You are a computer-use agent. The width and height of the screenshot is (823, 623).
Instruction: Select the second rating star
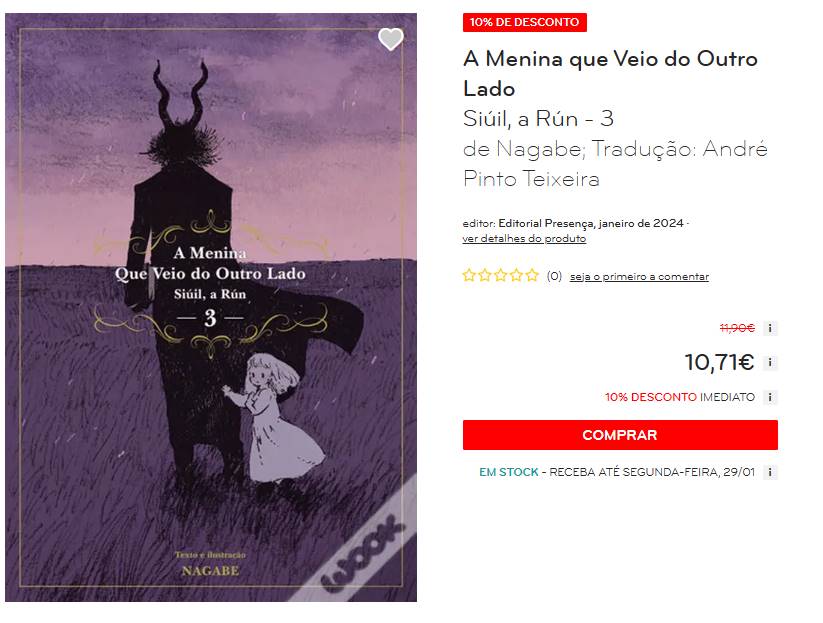484,276
